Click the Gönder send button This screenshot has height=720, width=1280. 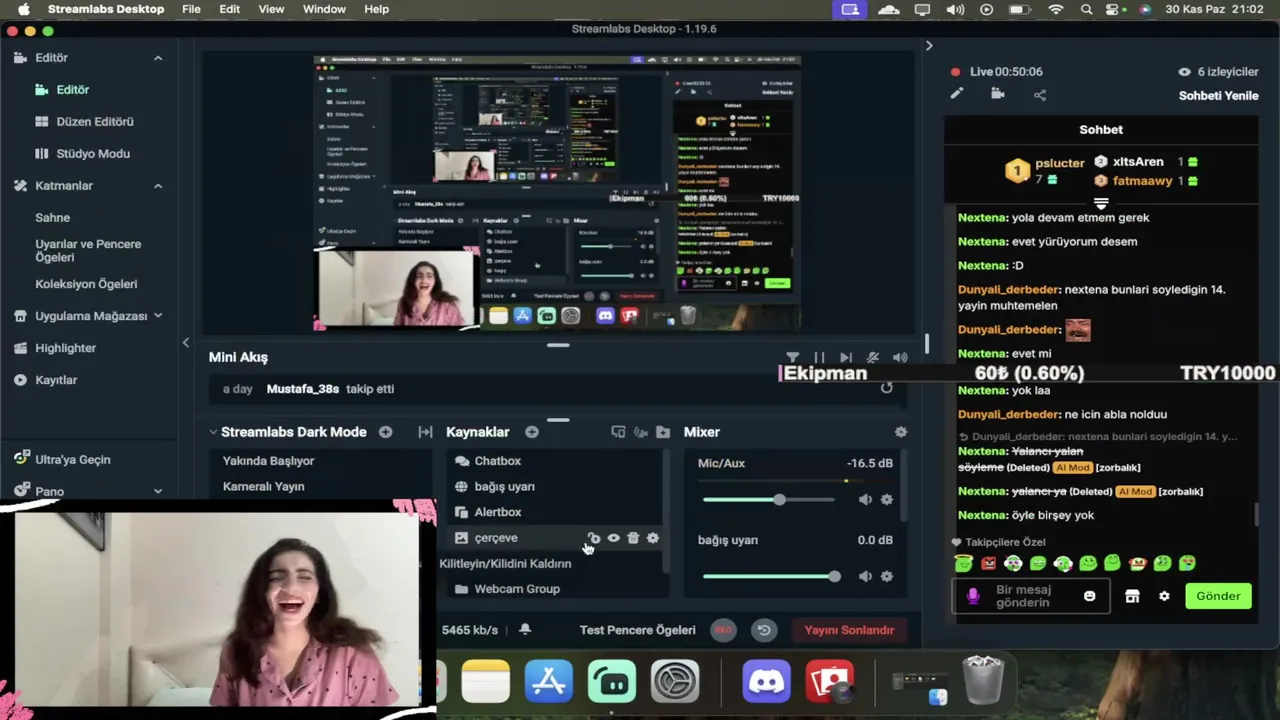[1218, 596]
